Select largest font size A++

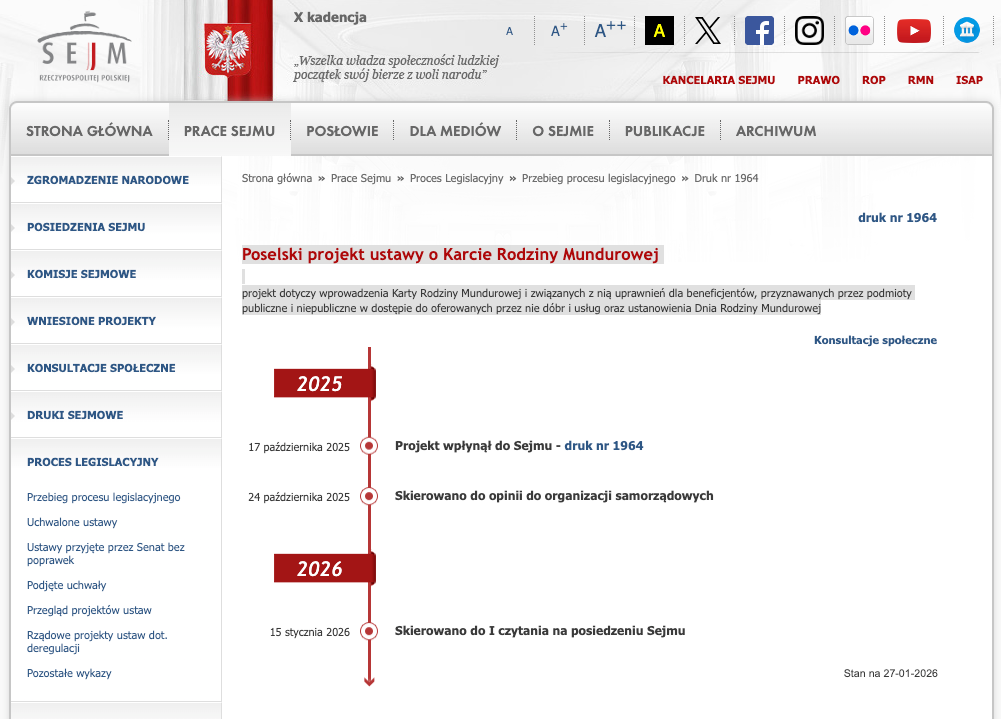[x=610, y=30]
